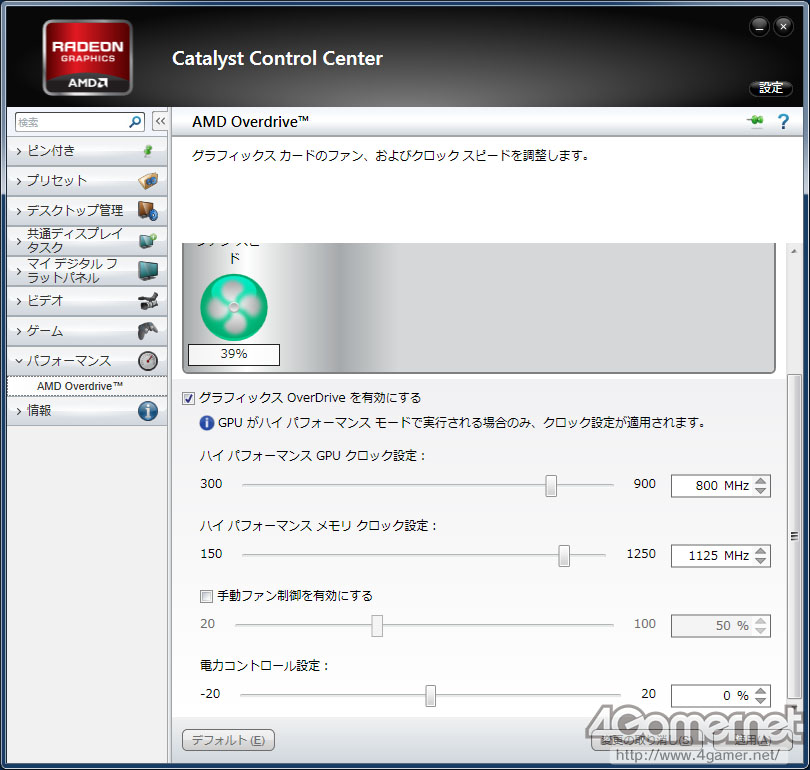Expand the ビデオ section

87,301
